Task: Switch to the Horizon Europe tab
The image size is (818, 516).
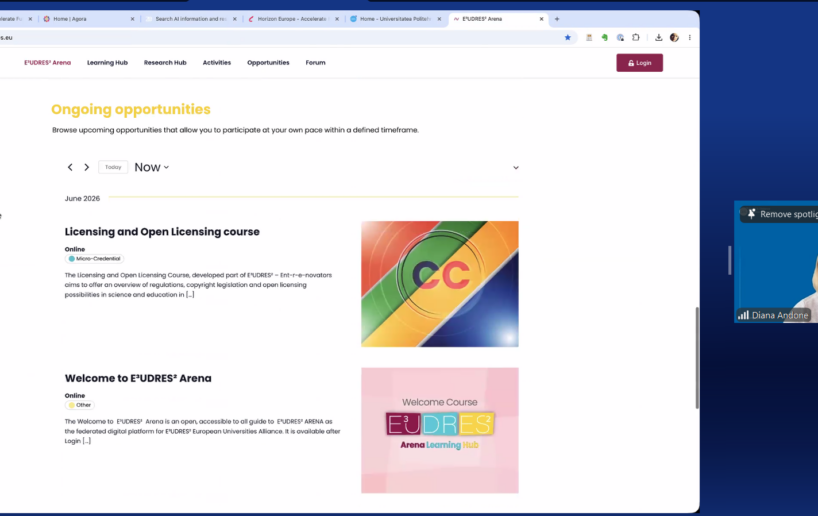Action: (x=293, y=19)
